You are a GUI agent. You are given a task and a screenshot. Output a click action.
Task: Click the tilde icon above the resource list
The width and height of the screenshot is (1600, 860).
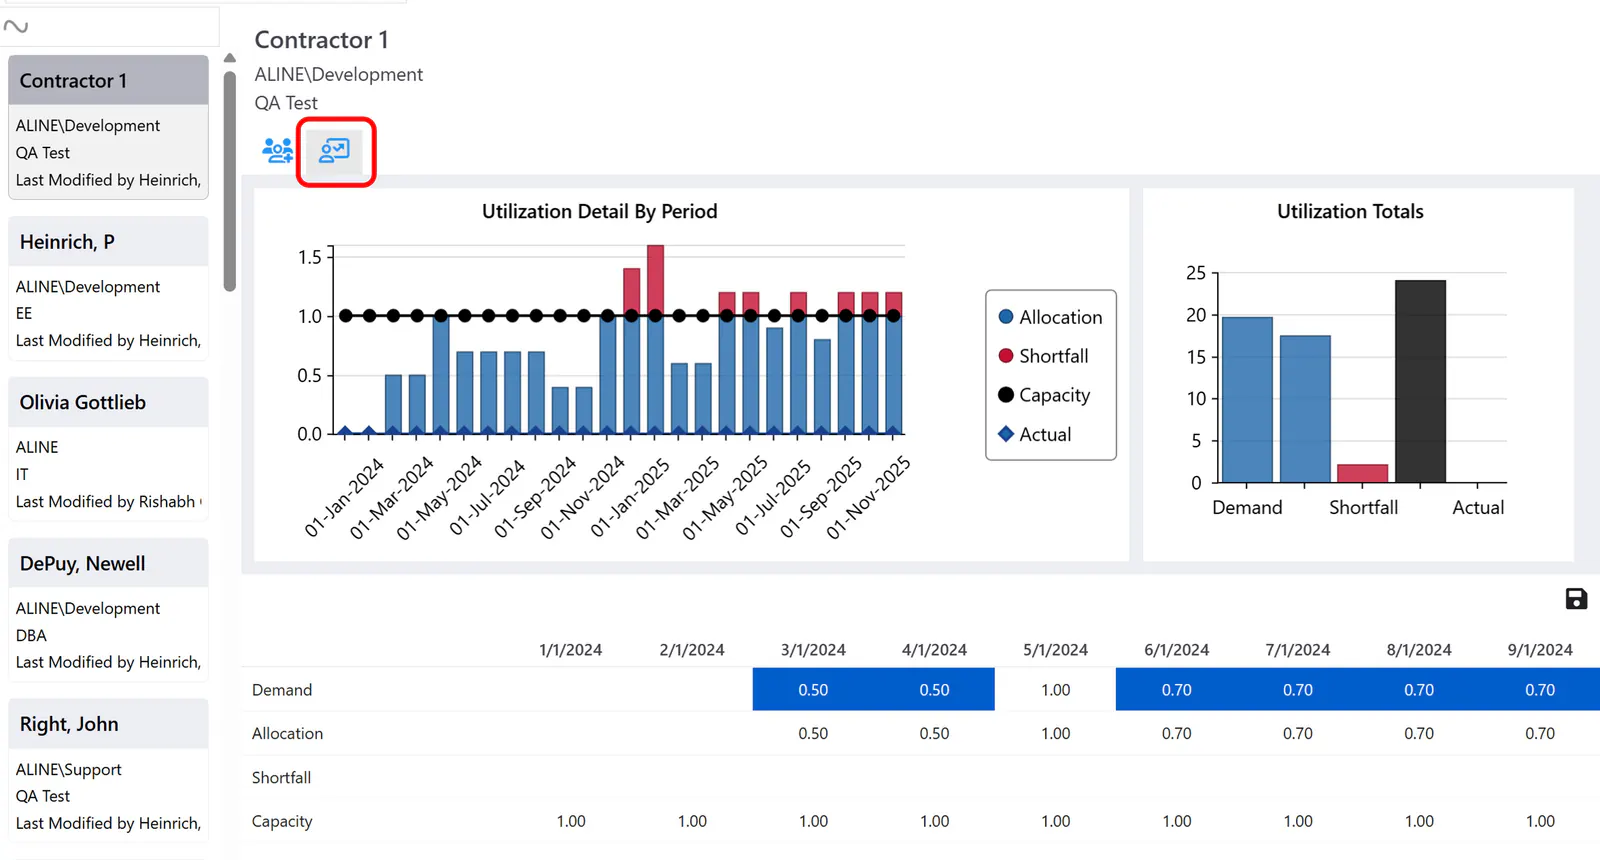point(16,26)
